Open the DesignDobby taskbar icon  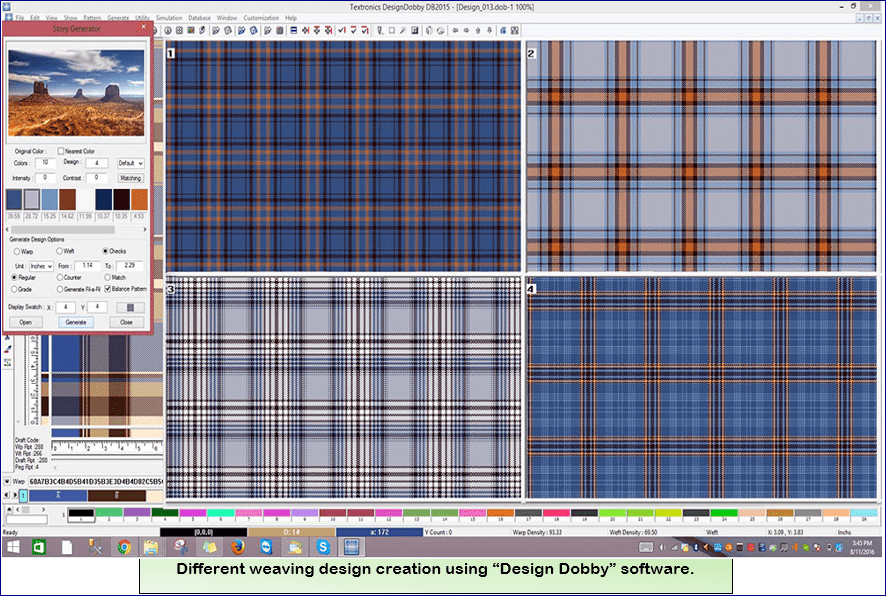351,547
